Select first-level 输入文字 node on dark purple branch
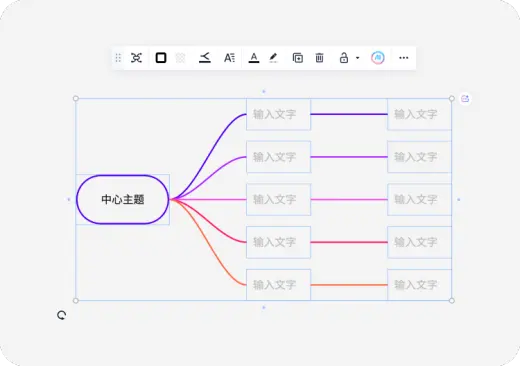The width and height of the screenshot is (520, 366). click(x=278, y=114)
